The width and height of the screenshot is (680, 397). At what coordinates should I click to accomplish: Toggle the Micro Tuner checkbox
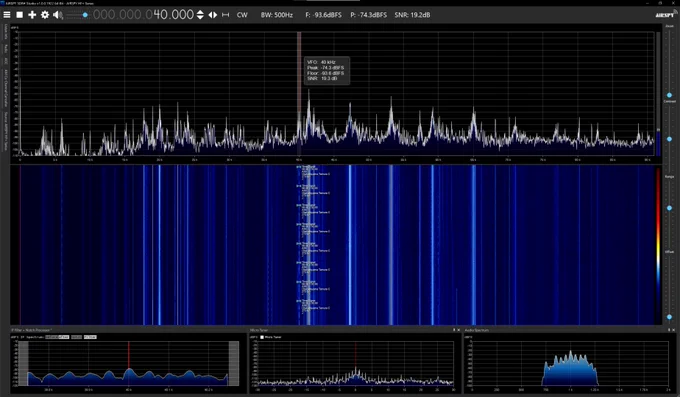[262, 337]
